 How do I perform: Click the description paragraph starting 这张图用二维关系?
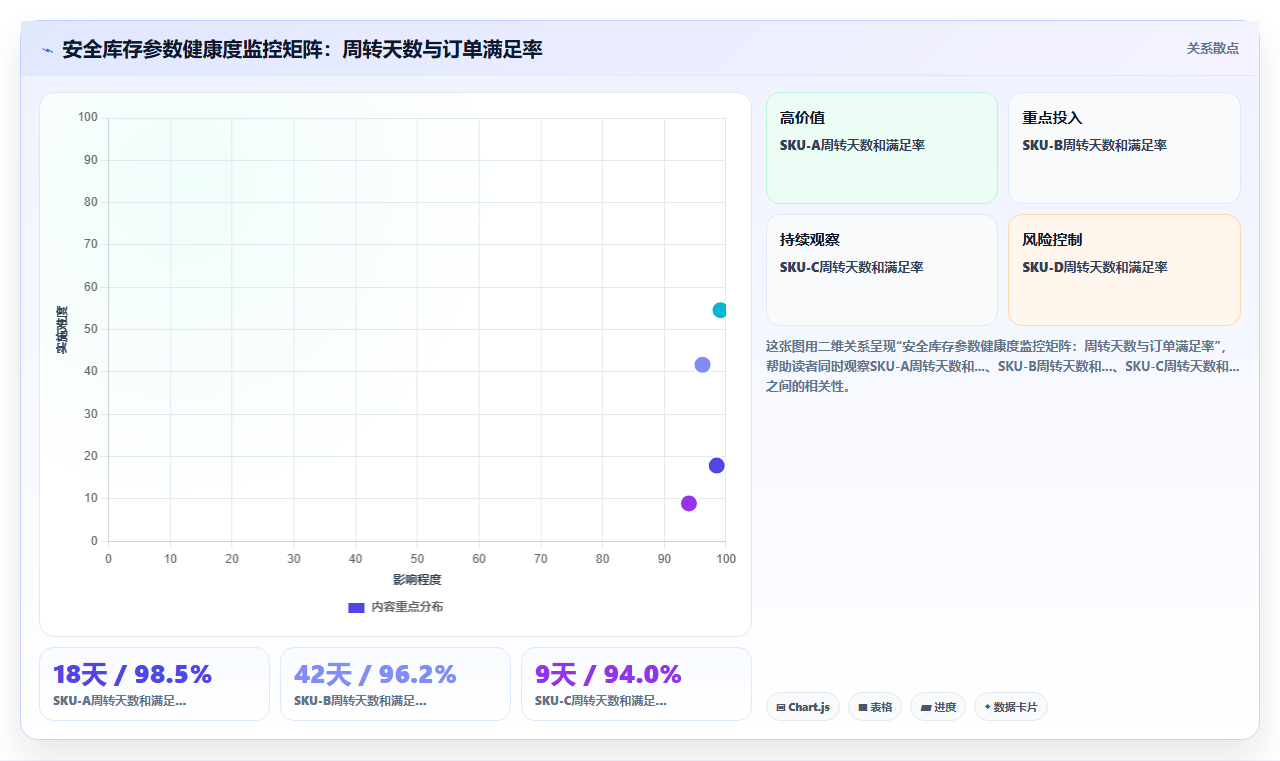pos(1003,366)
